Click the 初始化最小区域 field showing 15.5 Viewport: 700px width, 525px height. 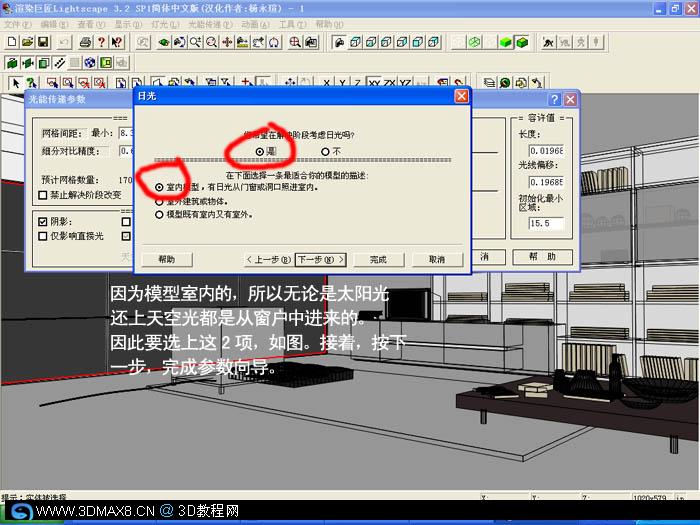546,223
